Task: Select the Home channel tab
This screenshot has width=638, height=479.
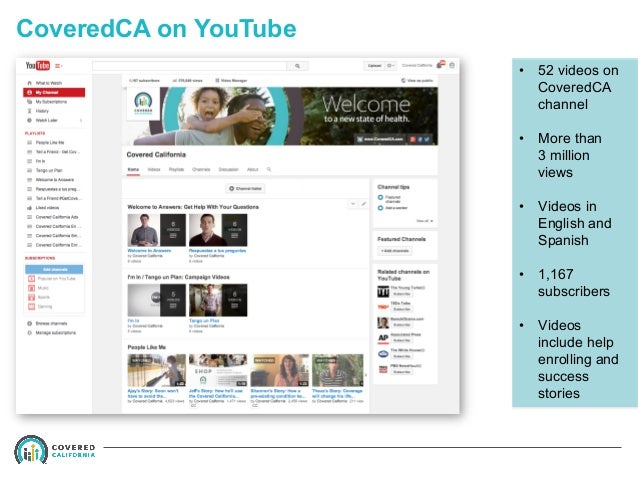Action: (x=133, y=170)
